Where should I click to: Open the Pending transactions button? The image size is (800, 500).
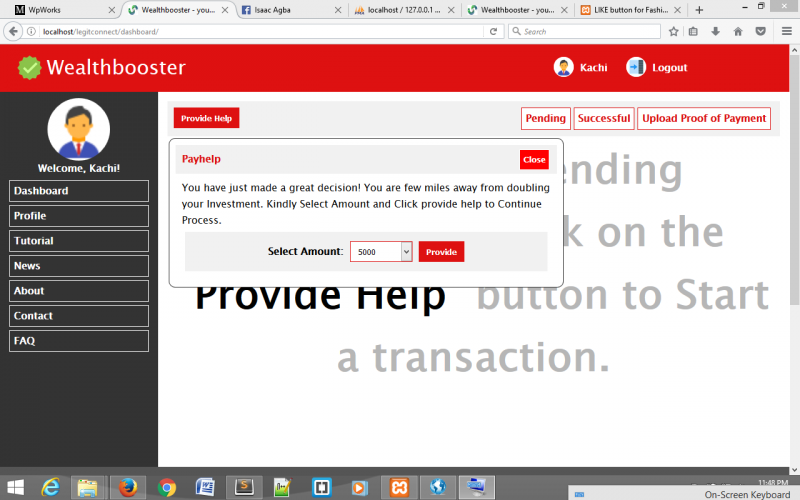click(545, 118)
